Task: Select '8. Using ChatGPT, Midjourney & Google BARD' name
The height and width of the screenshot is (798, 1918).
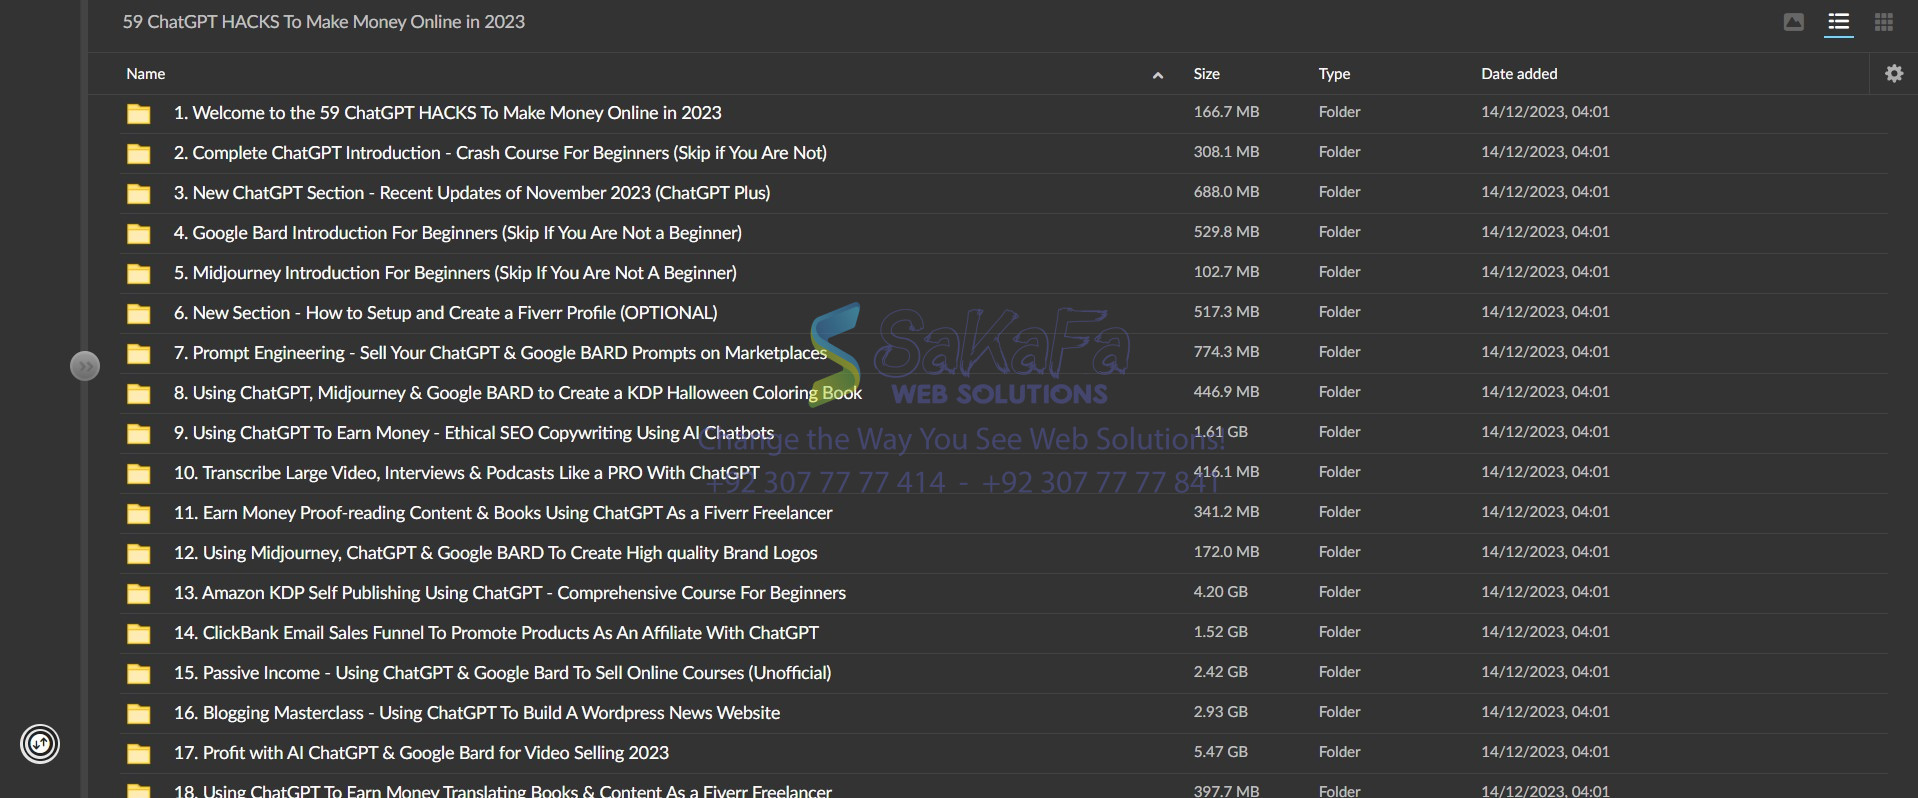Action: pyautogui.click(x=517, y=393)
